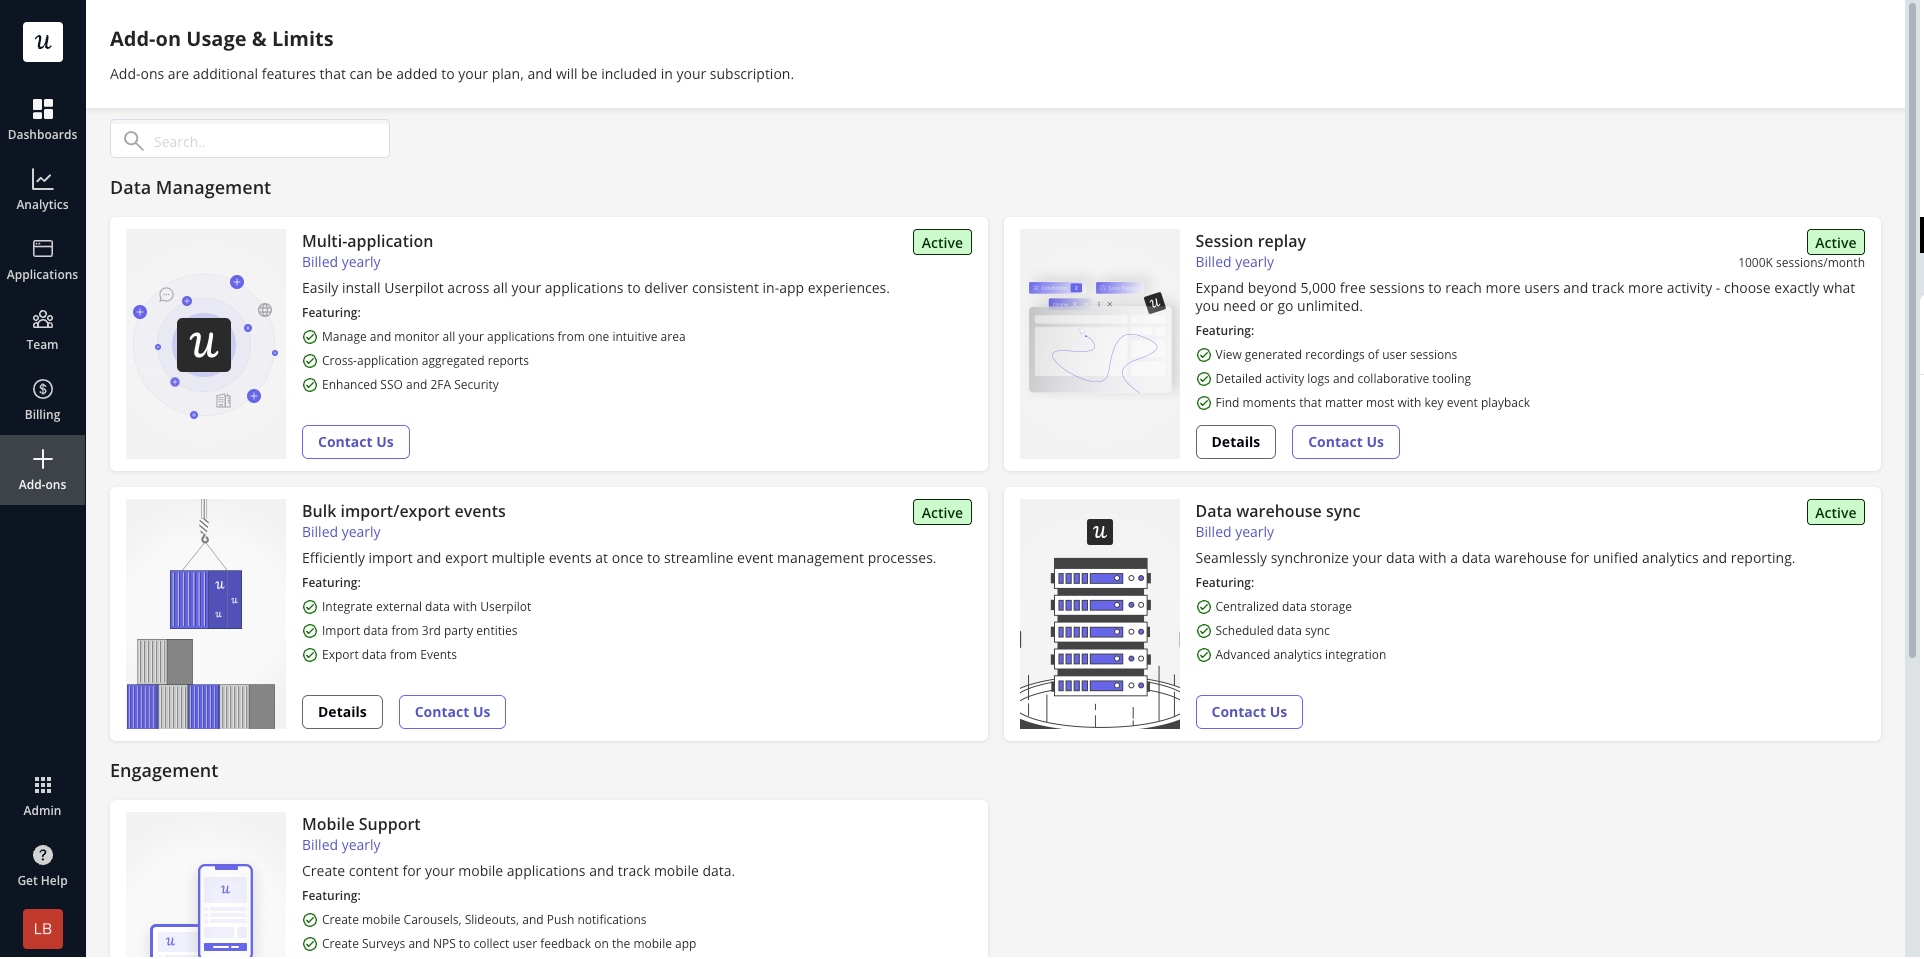Open the Admin grid menu
The height and width of the screenshot is (959, 1924).
coord(42,796)
